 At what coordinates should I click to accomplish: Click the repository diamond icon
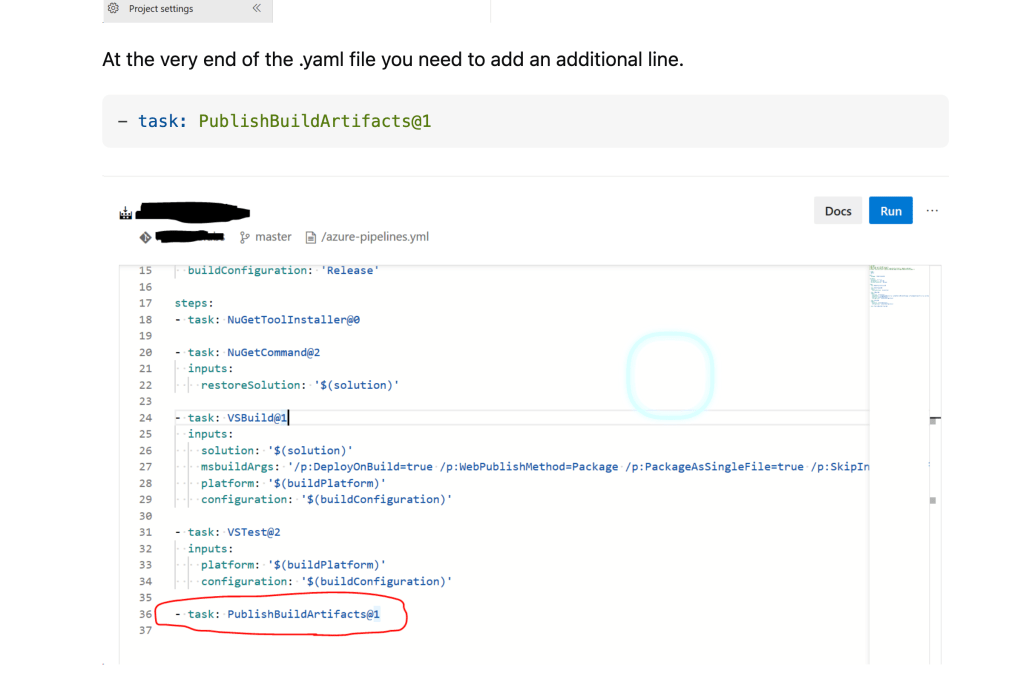145,238
